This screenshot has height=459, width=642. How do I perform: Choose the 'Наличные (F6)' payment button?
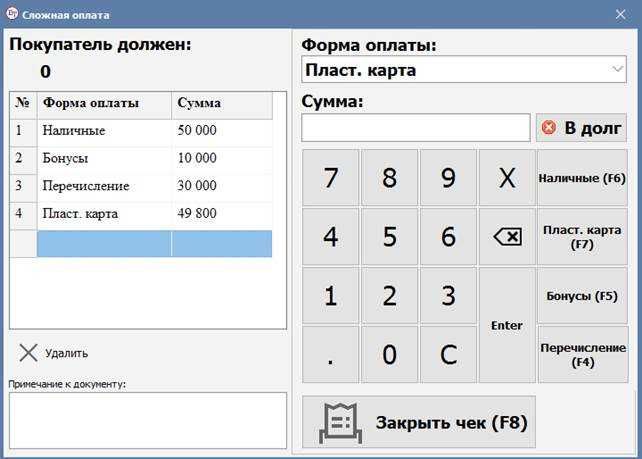tap(582, 177)
